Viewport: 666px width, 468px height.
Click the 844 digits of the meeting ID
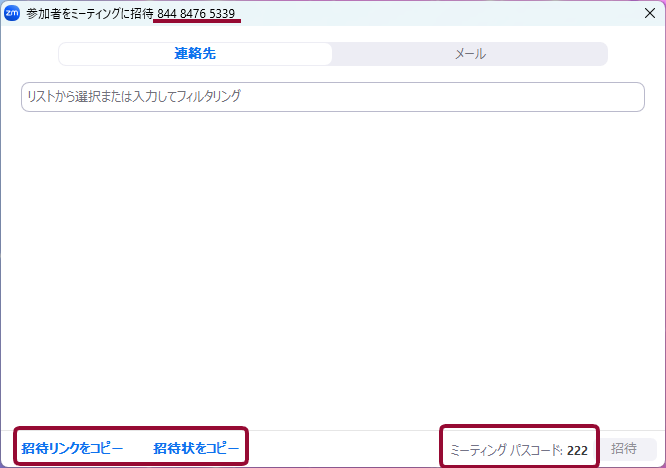coord(167,14)
